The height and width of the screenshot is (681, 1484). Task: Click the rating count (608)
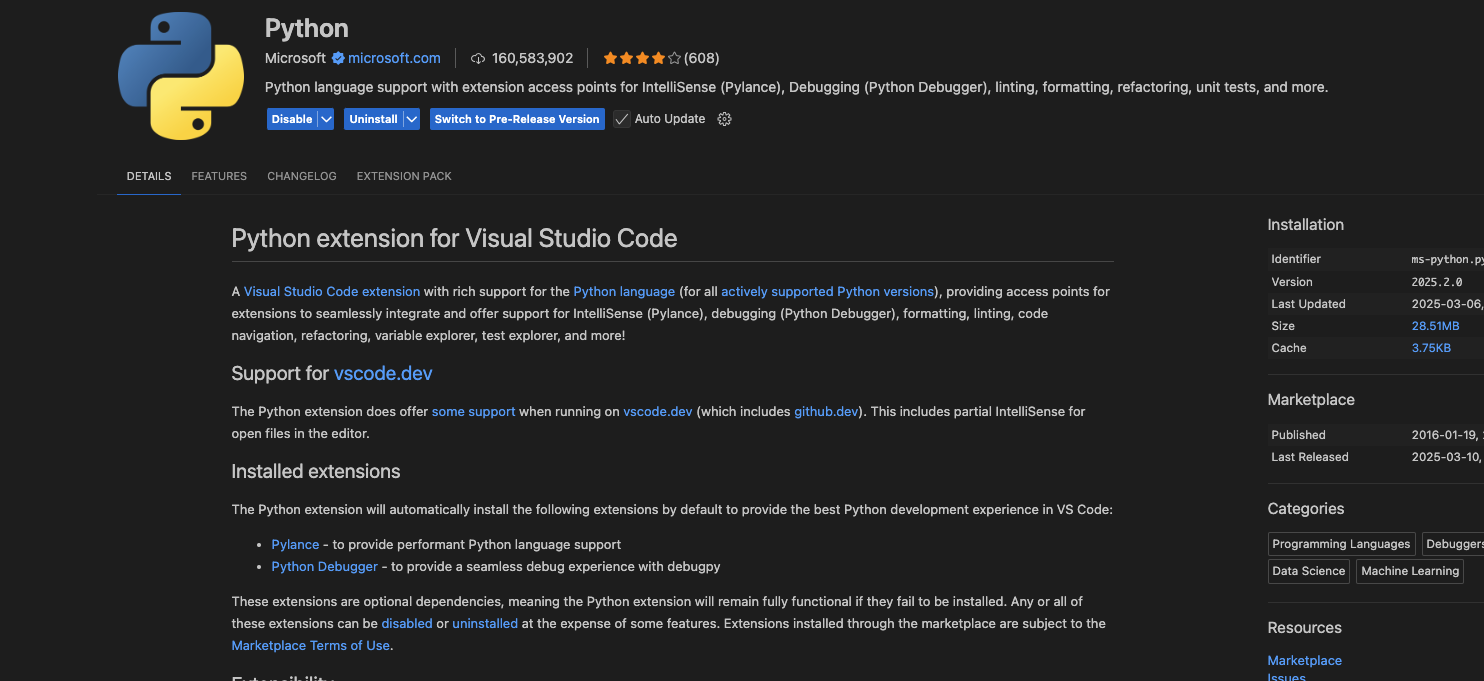tap(702, 58)
